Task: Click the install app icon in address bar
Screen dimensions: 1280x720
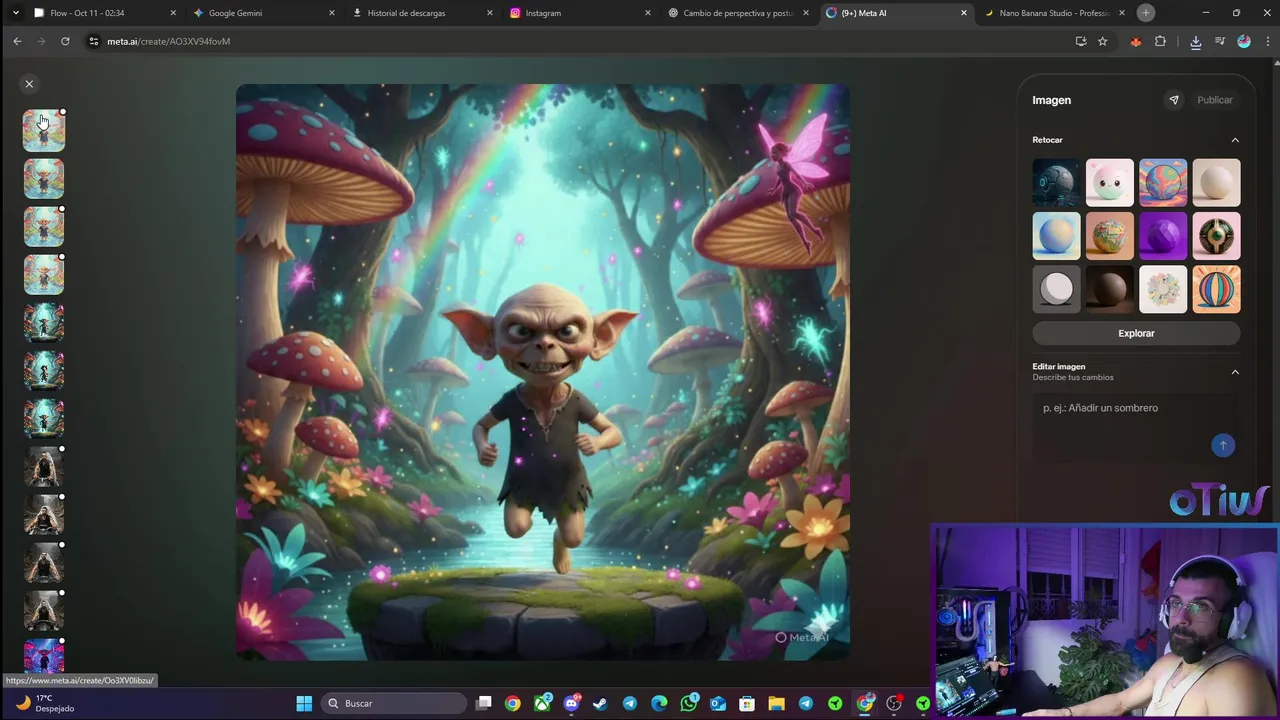Action: click(1081, 41)
